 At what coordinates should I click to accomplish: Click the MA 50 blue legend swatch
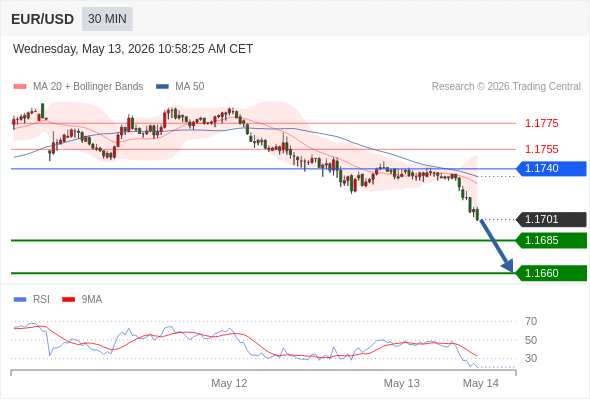tap(162, 87)
